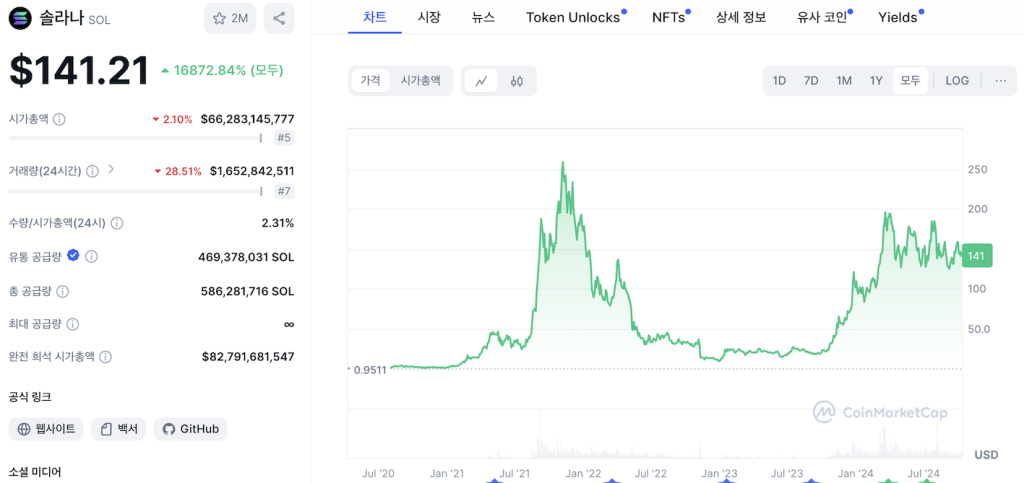1024x483 pixels.
Task: Switch to candlestick chart view
Action: (x=517, y=82)
